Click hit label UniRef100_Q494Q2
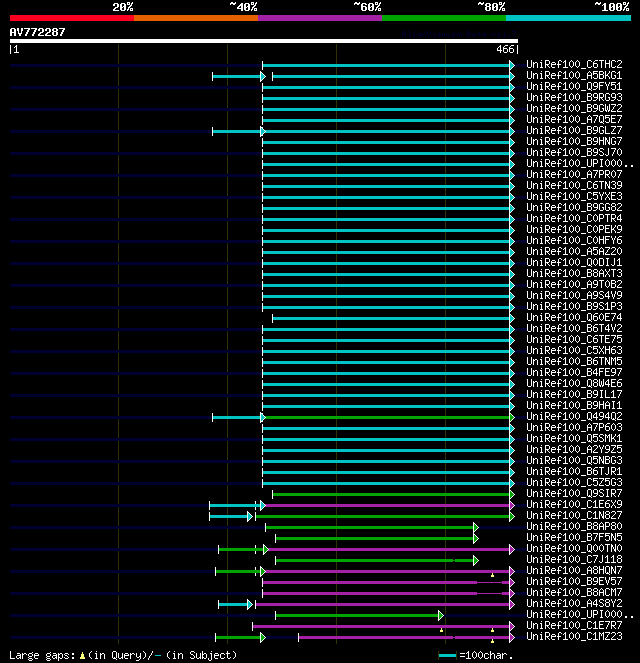Image resolution: width=640 pixels, height=663 pixels. tap(574, 416)
